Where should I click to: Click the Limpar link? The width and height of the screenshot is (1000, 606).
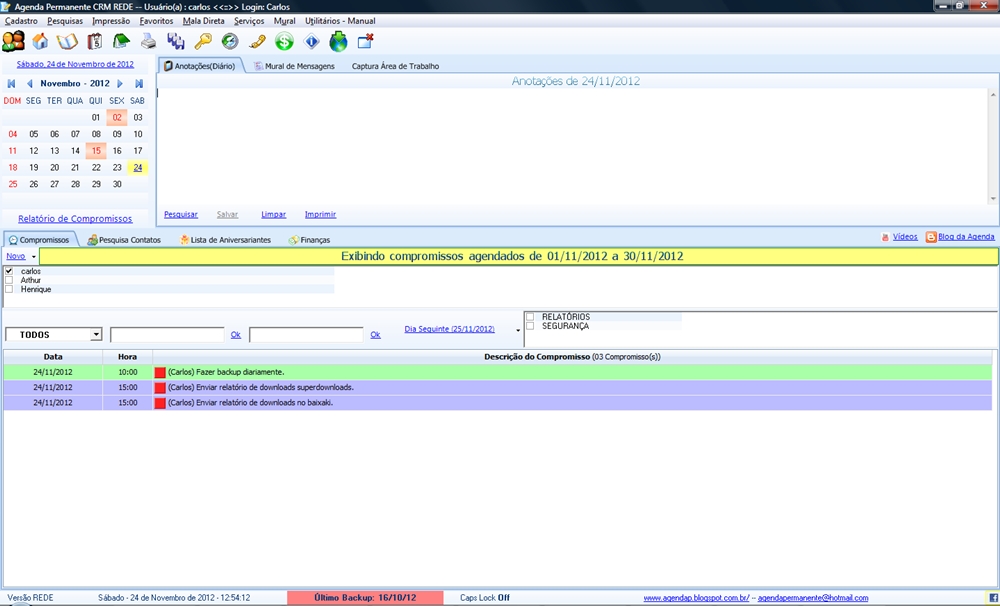click(274, 215)
